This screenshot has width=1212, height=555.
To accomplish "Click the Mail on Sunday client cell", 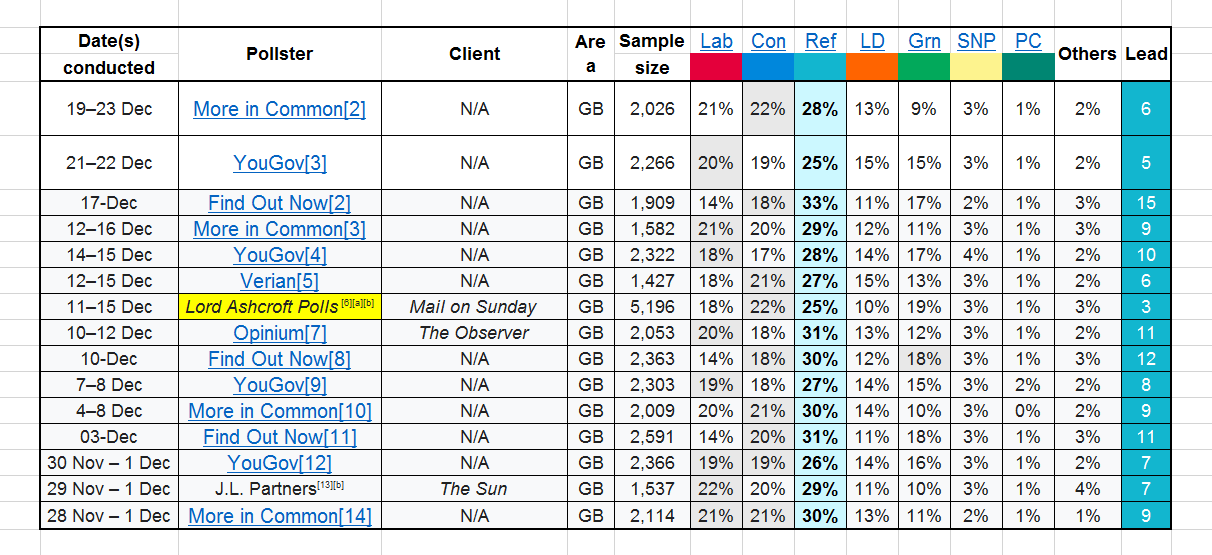I will 474,307.
